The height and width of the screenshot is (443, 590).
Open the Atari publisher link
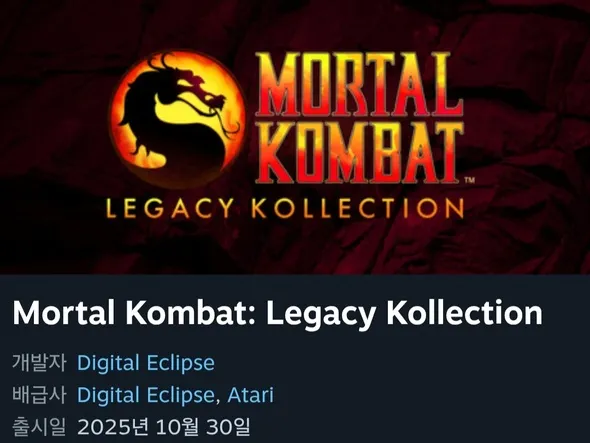(251, 395)
